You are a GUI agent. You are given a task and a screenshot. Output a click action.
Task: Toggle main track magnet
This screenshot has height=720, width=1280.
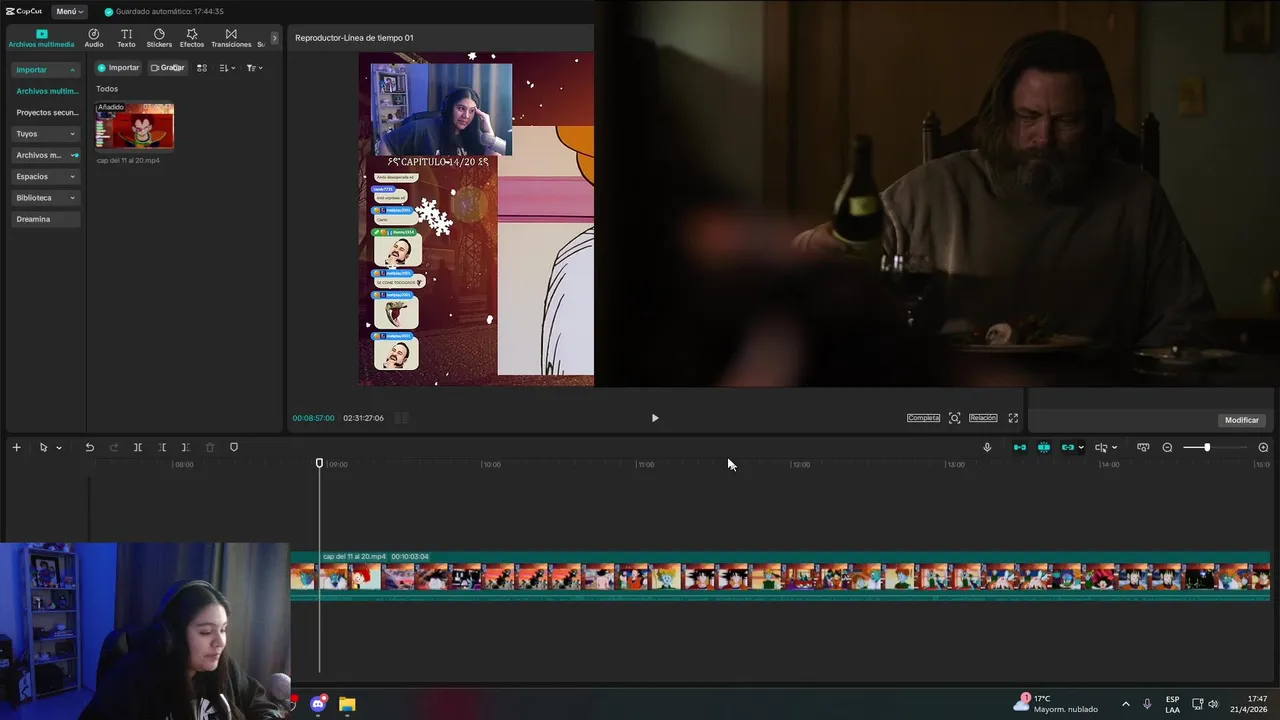tap(1020, 447)
